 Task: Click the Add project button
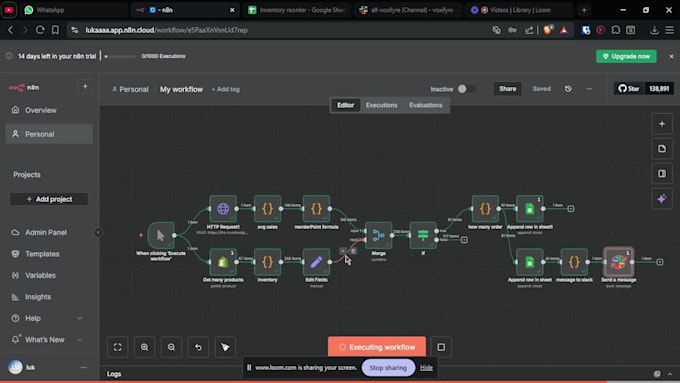coord(49,199)
